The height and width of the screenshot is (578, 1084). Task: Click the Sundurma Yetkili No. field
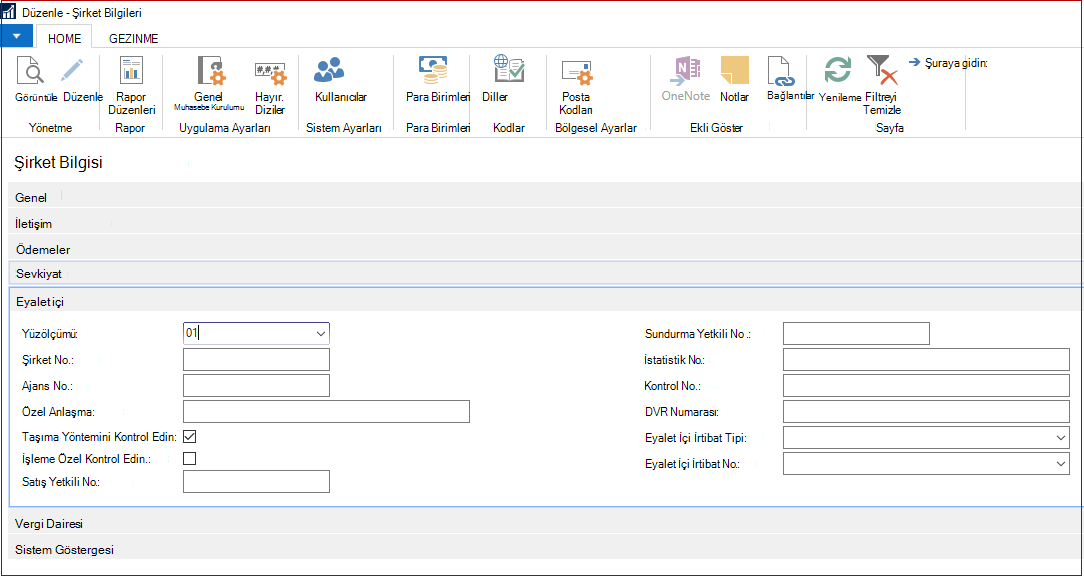(x=857, y=333)
